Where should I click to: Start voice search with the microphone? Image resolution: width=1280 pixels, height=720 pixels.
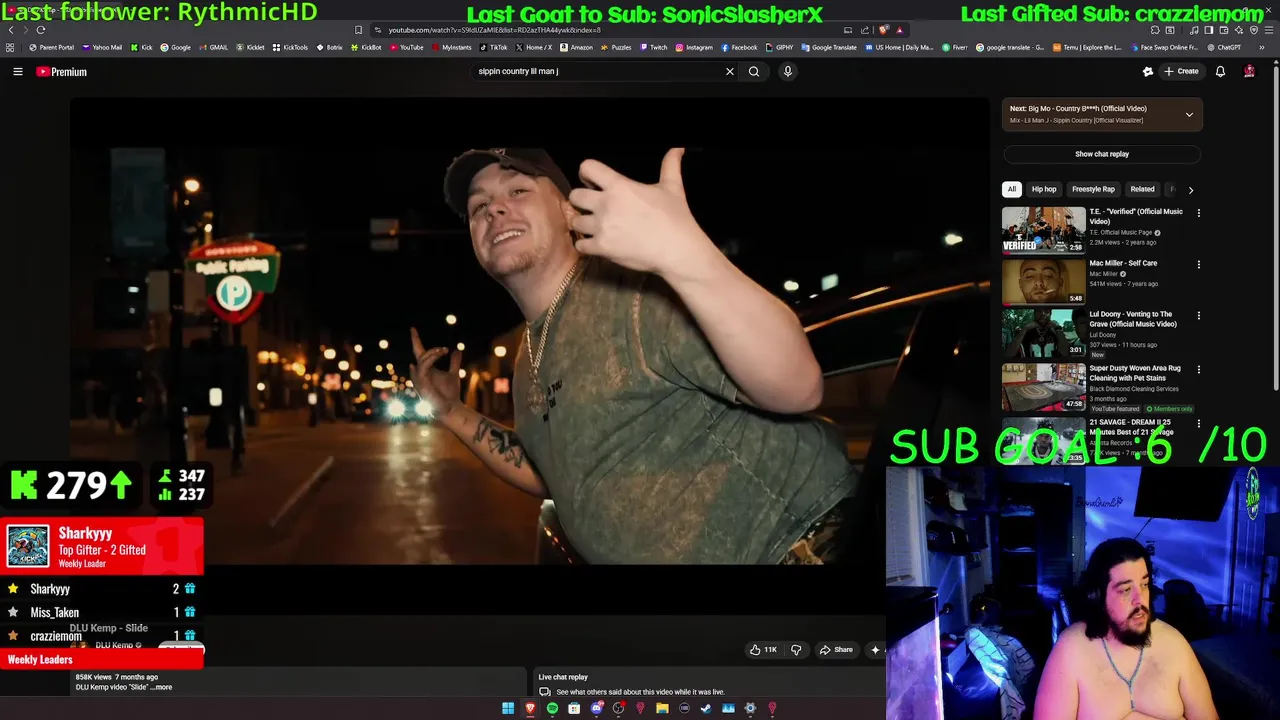[788, 72]
